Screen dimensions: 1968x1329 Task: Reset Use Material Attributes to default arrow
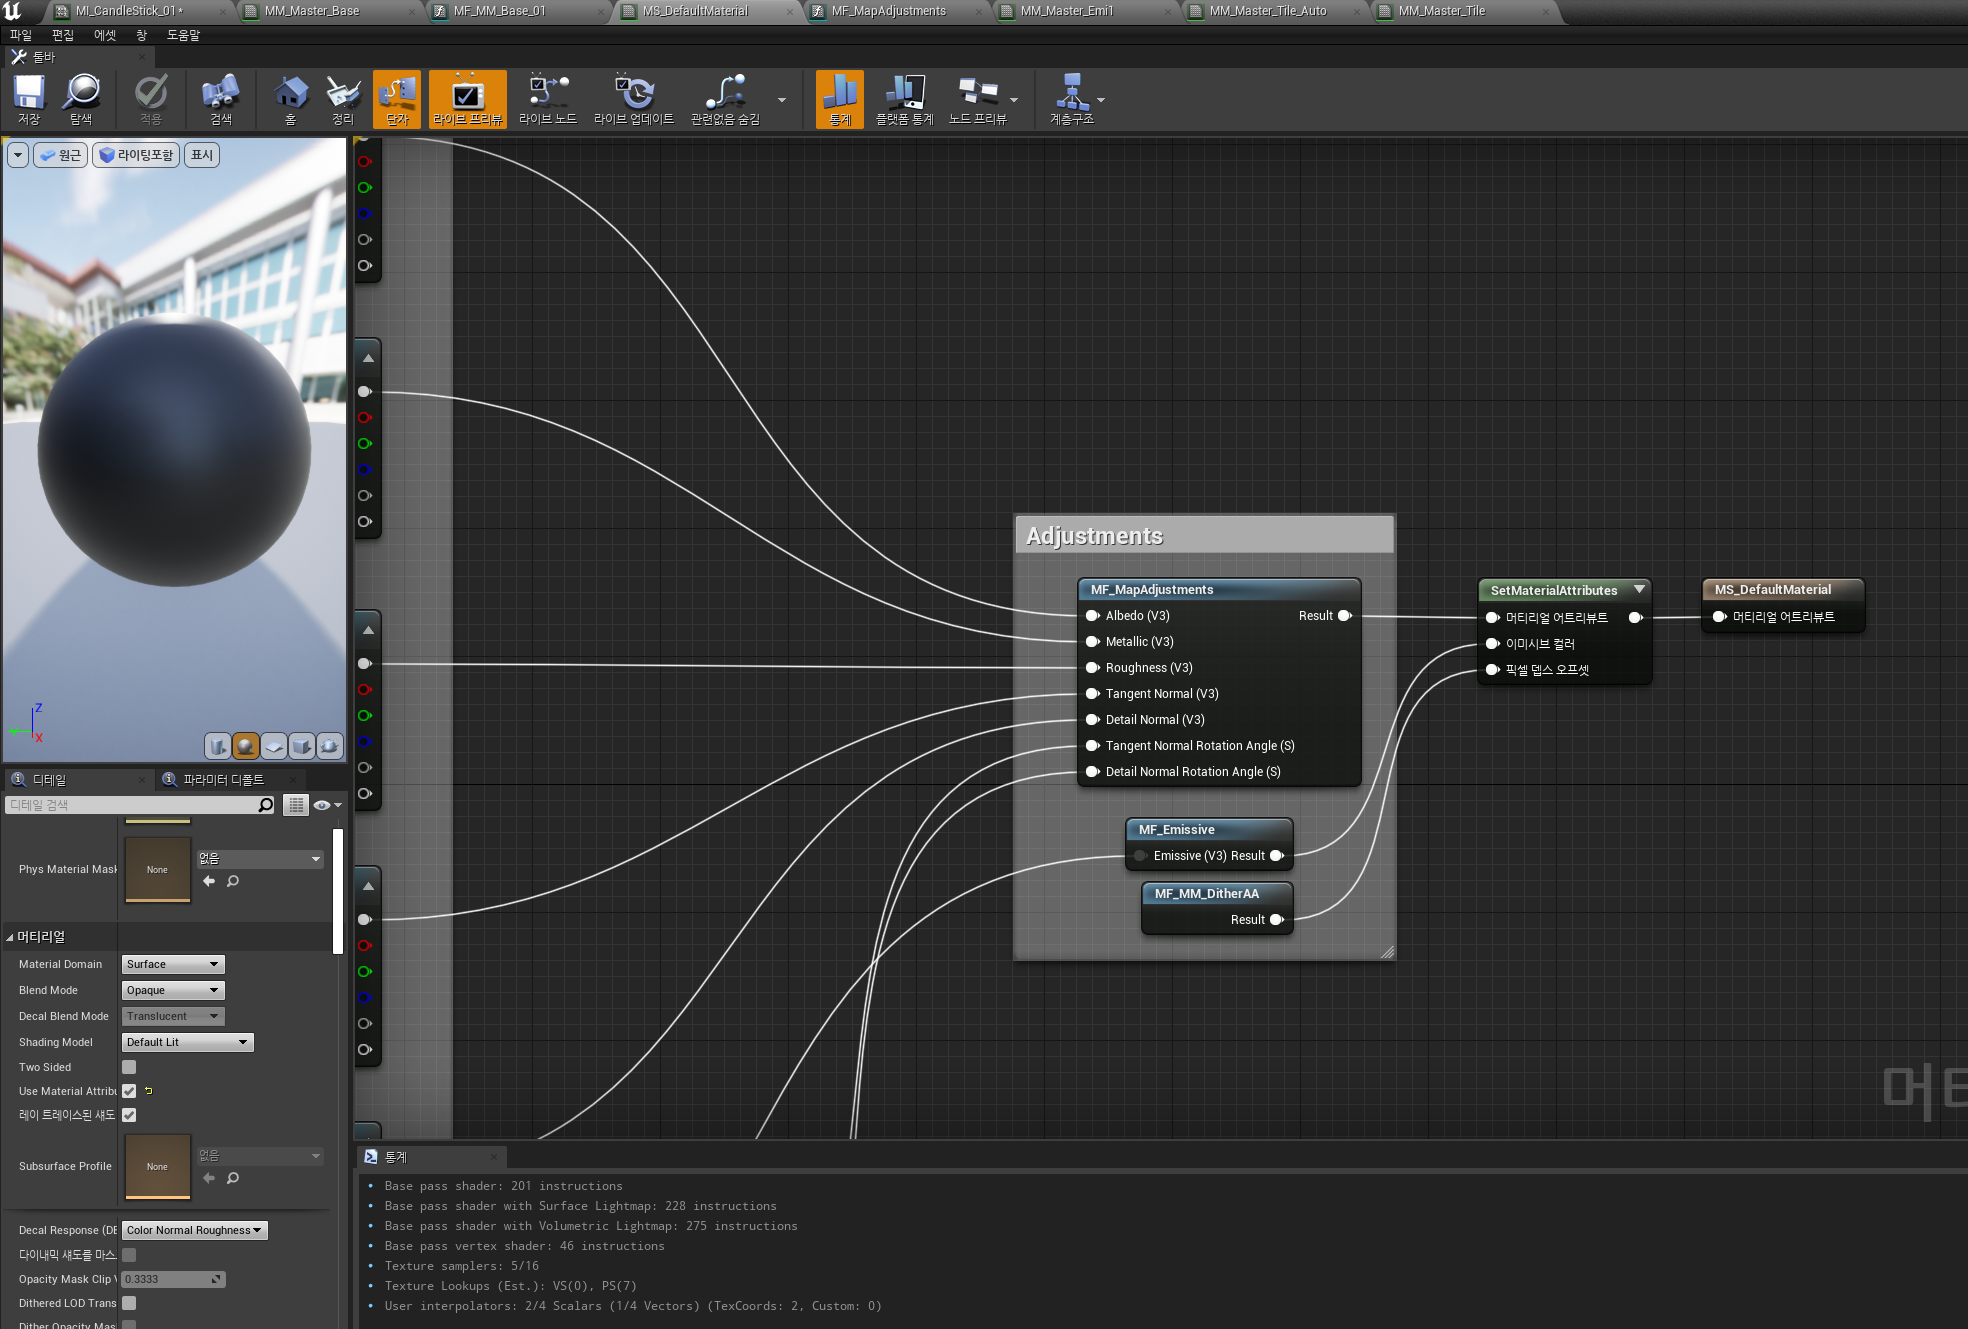coord(149,1091)
